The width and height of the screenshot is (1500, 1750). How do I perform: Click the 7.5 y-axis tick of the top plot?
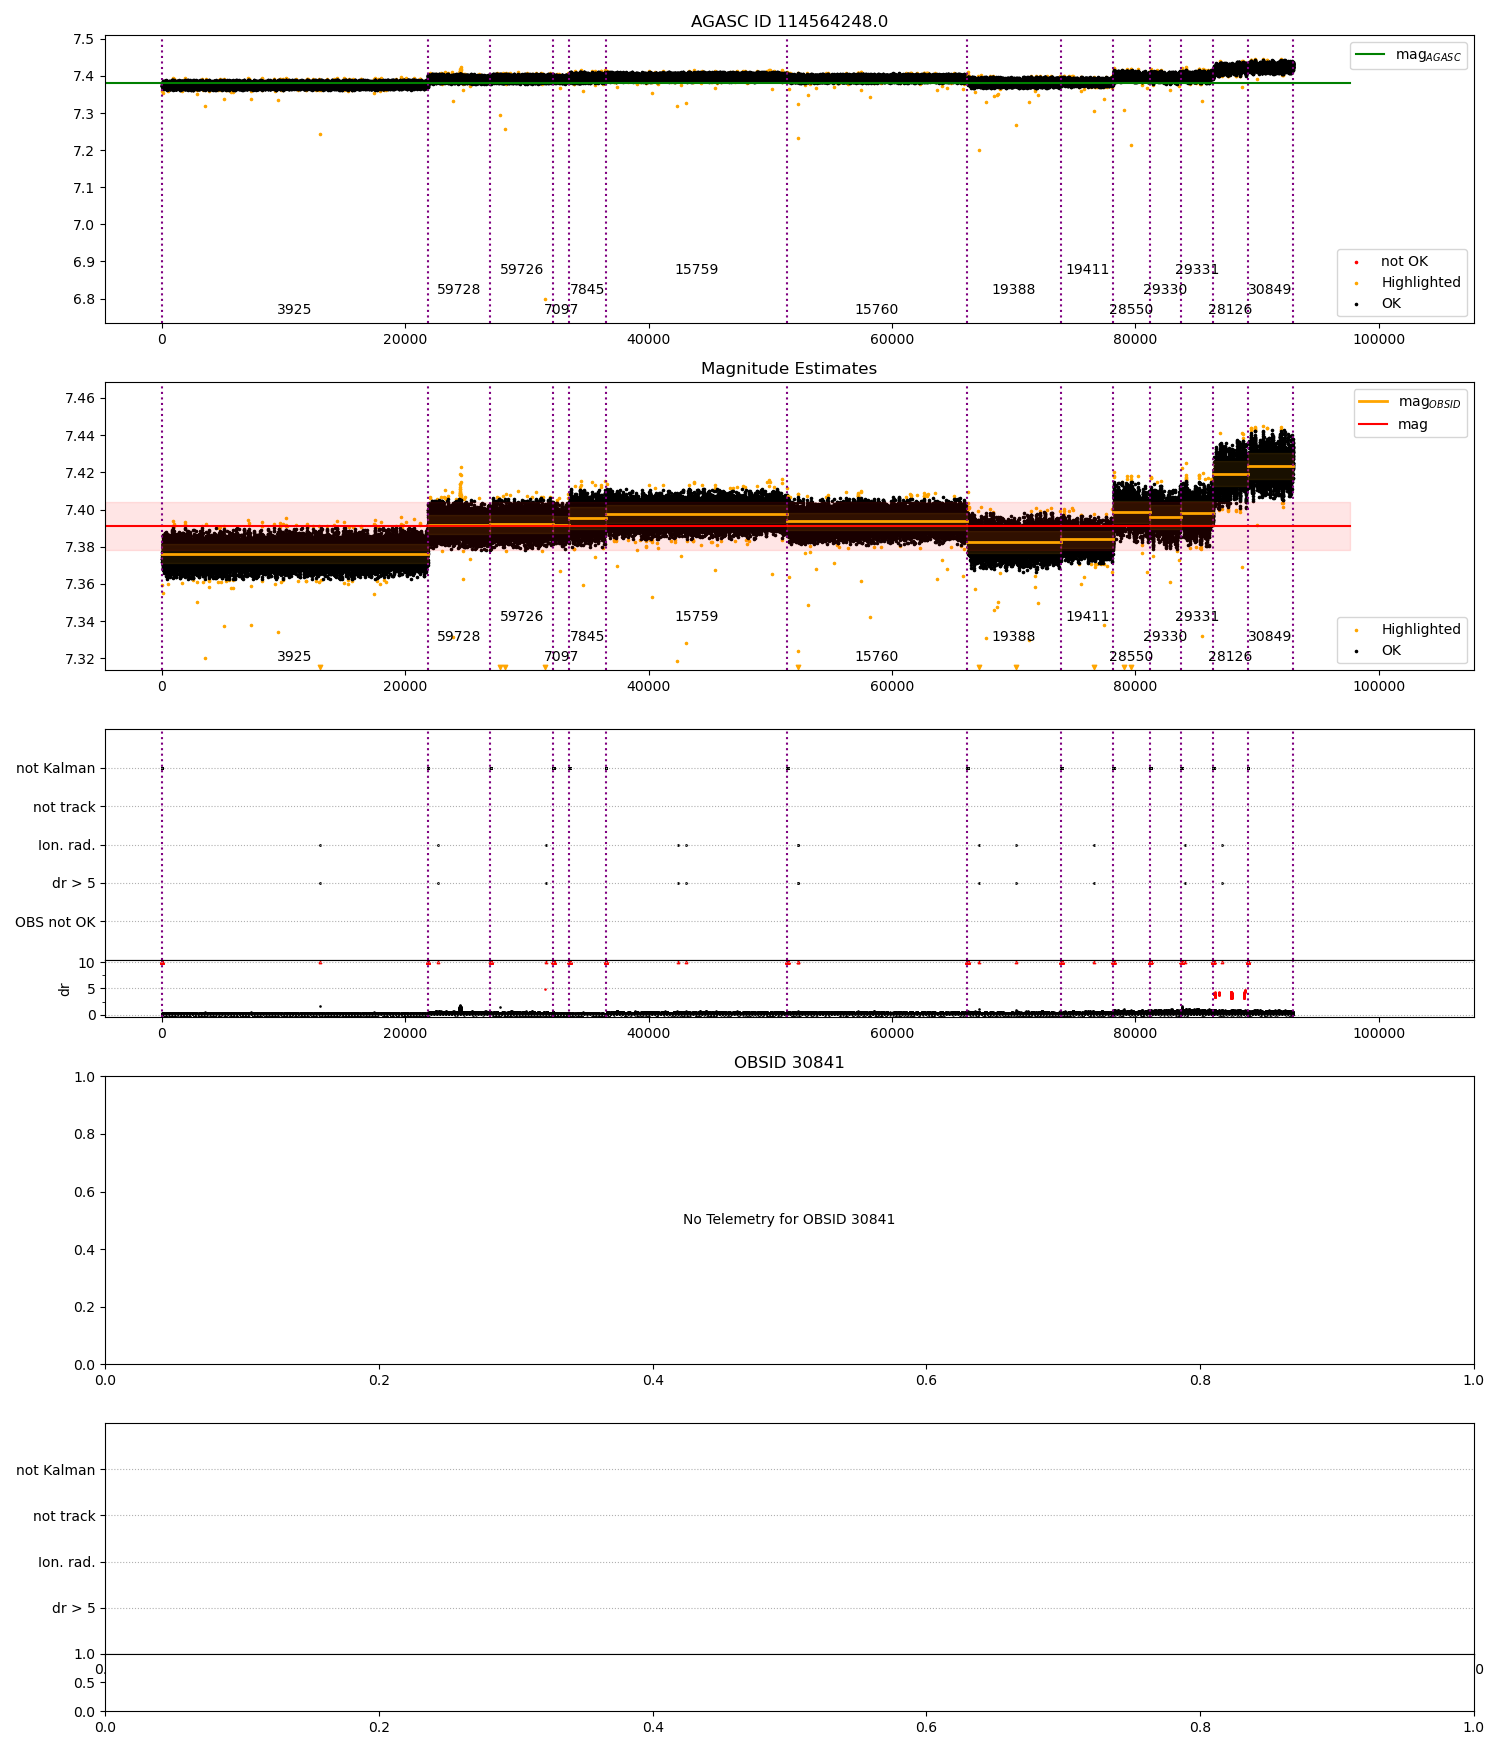coord(84,40)
